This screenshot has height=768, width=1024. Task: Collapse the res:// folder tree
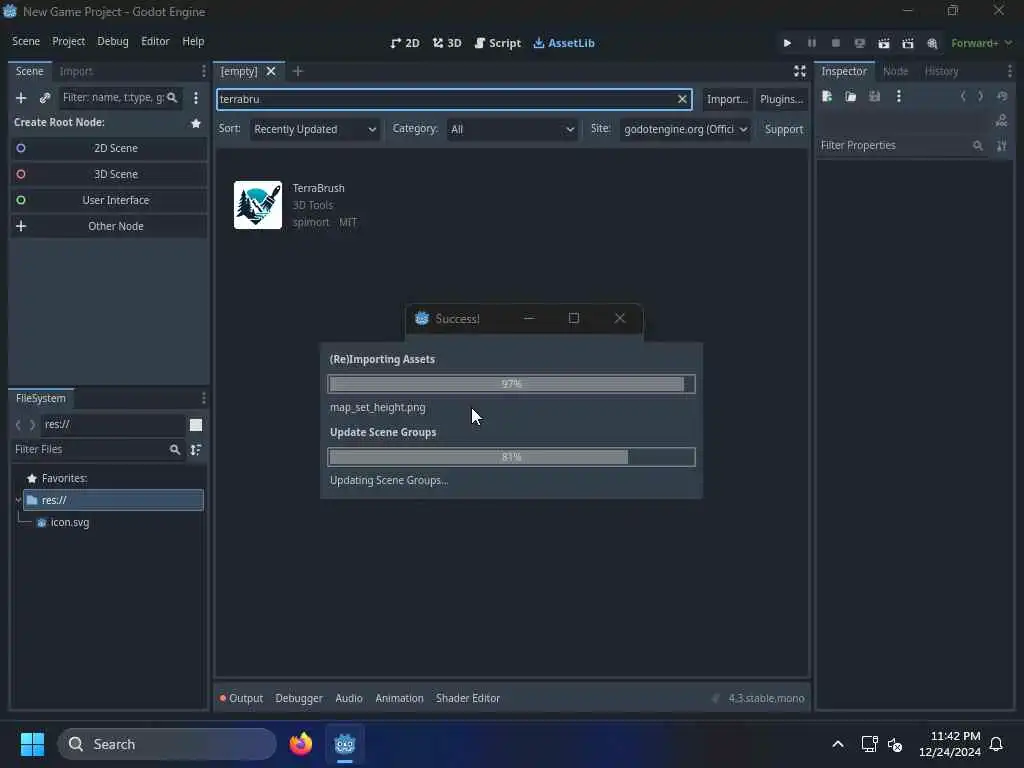click(x=18, y=500)
